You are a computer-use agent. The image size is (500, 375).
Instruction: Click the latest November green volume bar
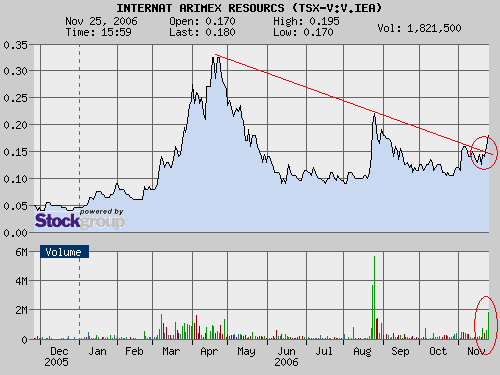[x=489, y=326]
